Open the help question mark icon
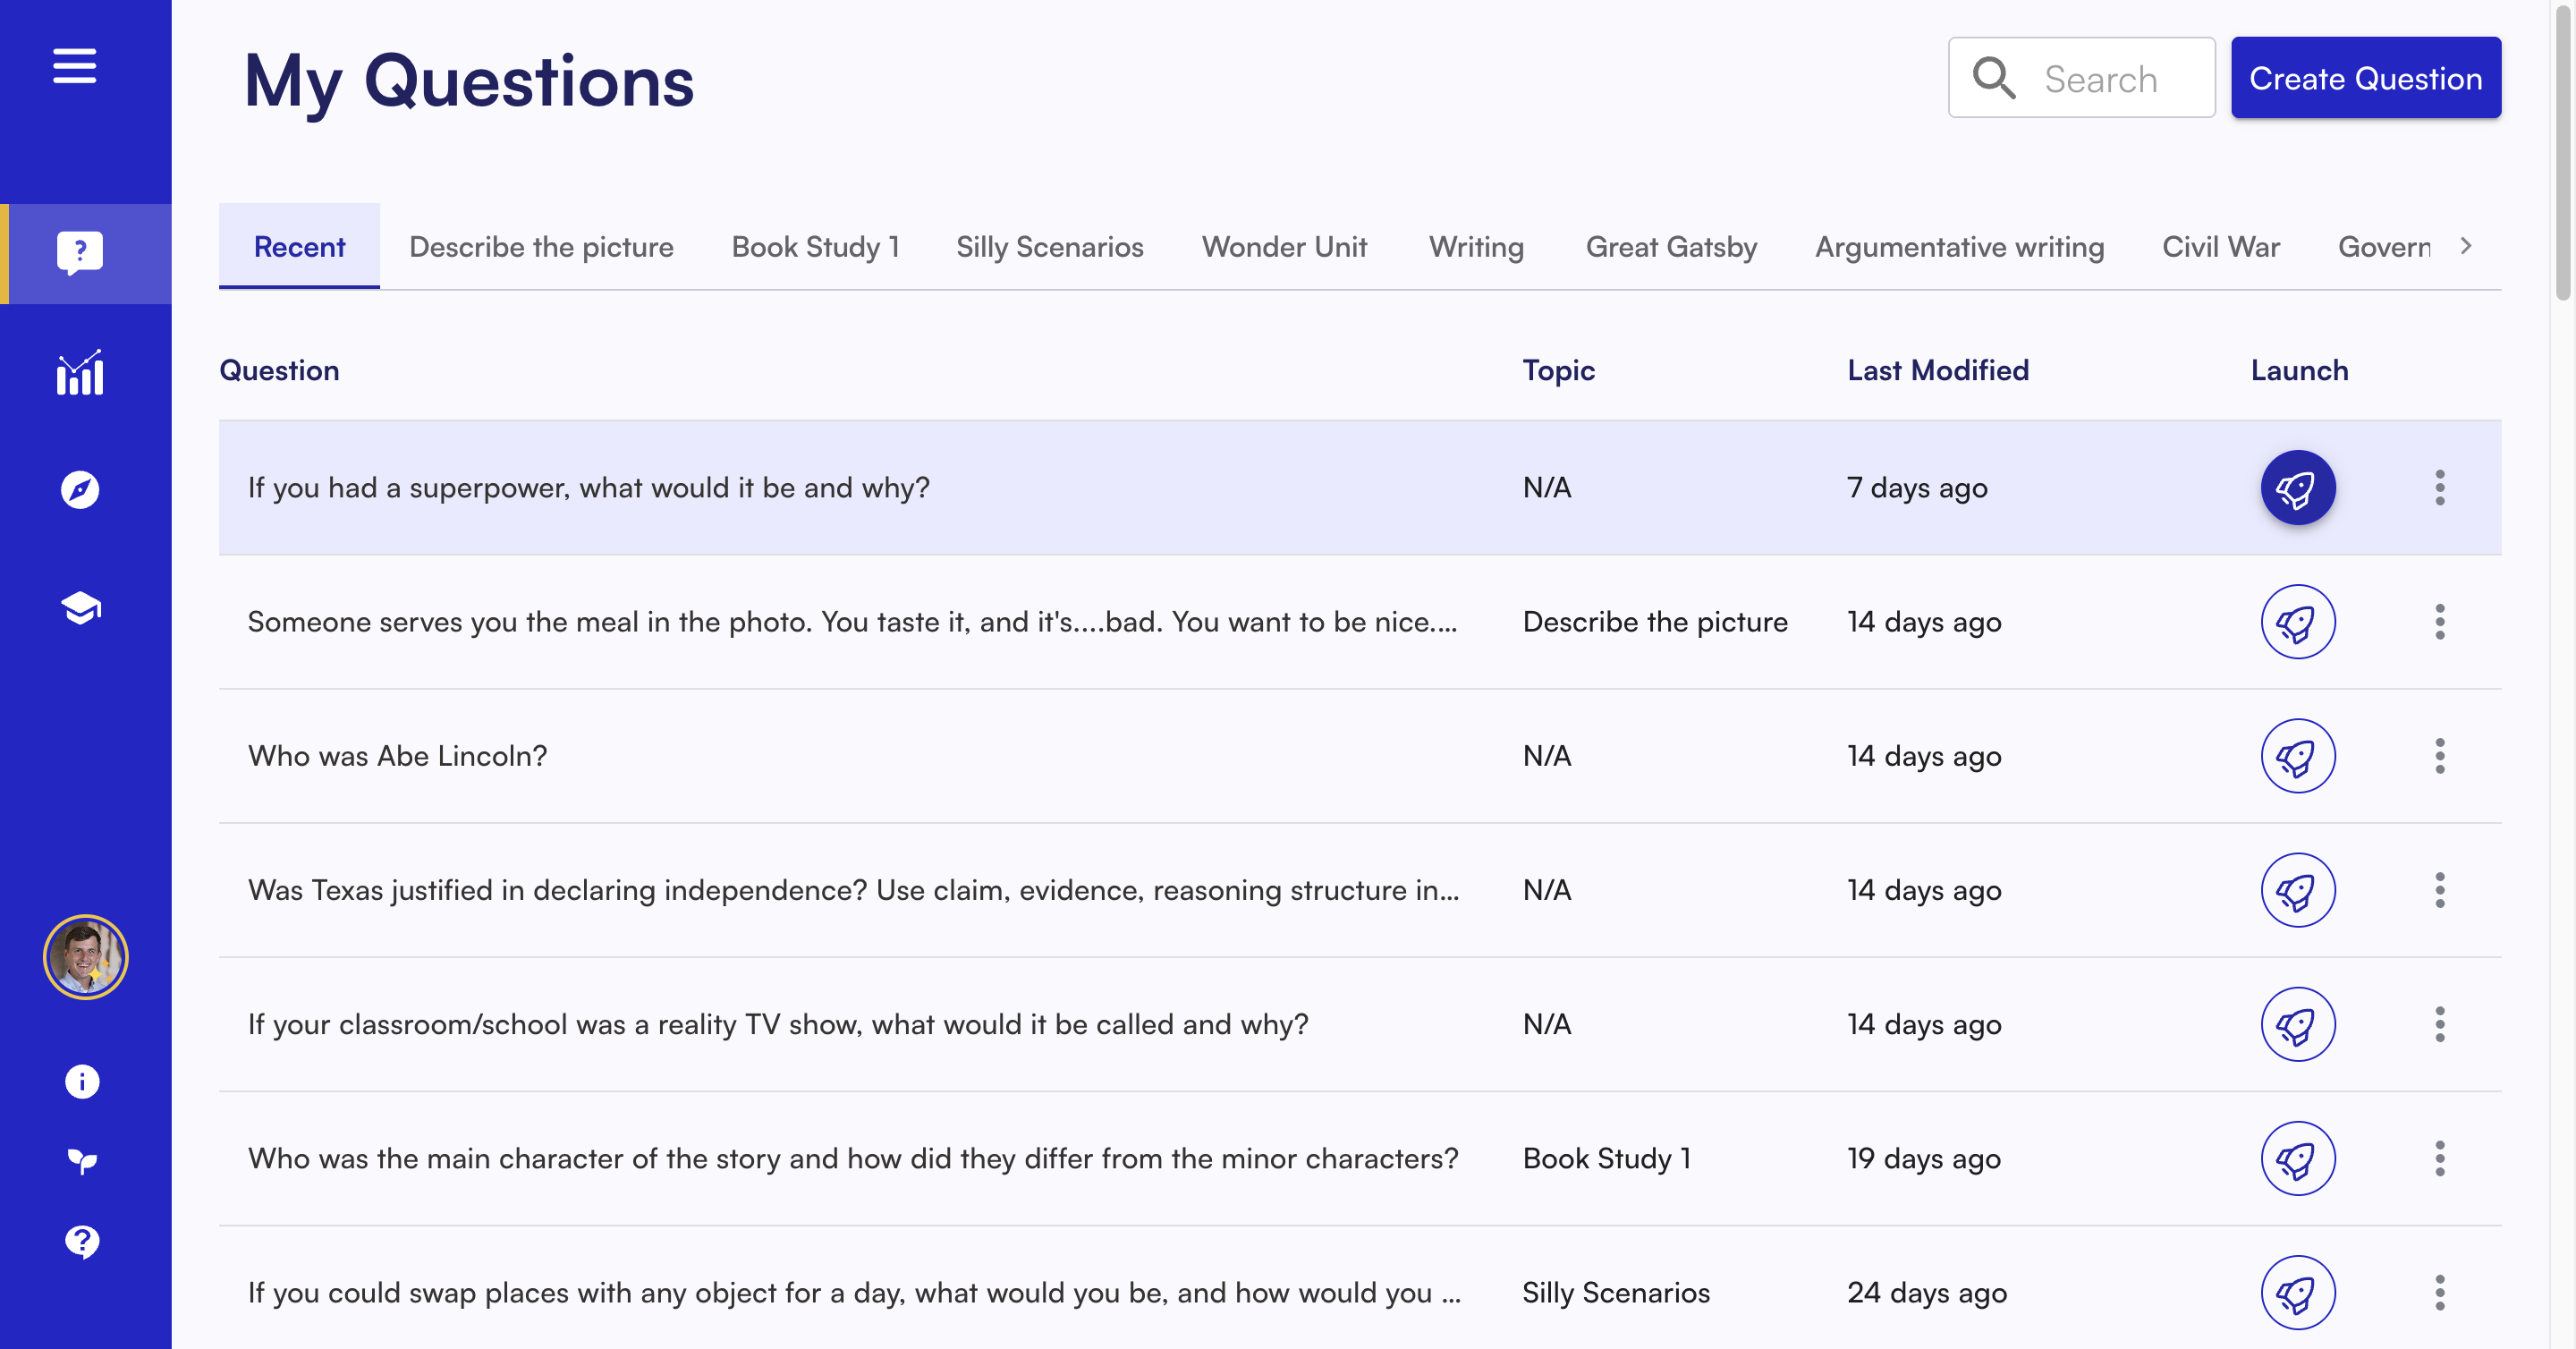The width and height of the screenshot is (2576, 1349). 82,1241
